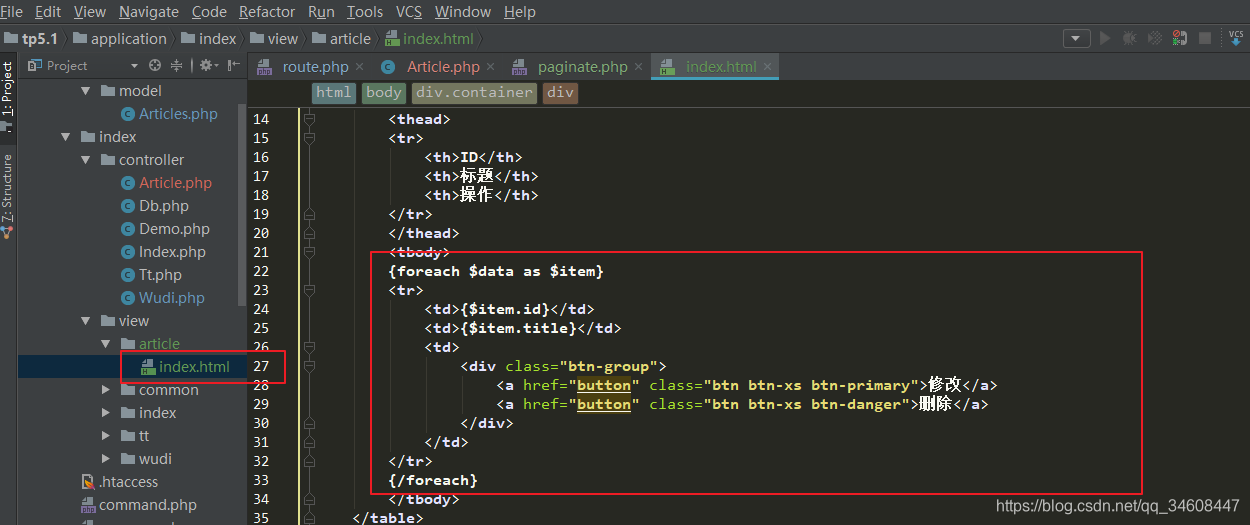
Task: Click the PHP debug listener phone icon
Action: [x=1180, y=38]
